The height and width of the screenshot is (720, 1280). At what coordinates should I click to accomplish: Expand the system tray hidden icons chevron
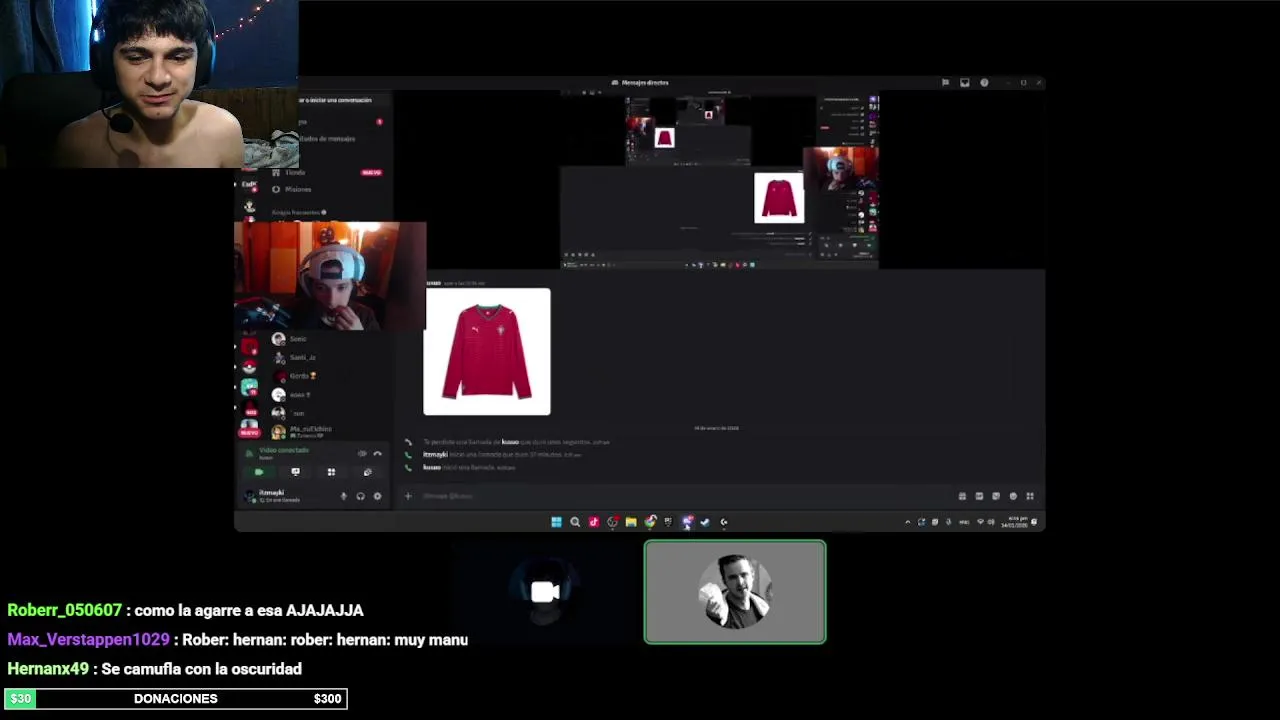[908, 522]
